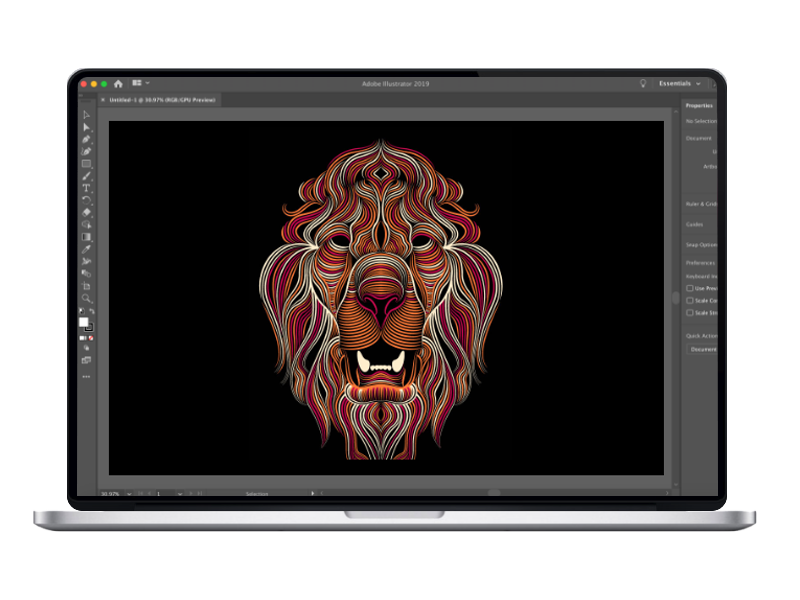Viewport: 800px width, 600px height.
Task: Toggle Draw Normal drawing mode
Action: [x=86, y=348]
